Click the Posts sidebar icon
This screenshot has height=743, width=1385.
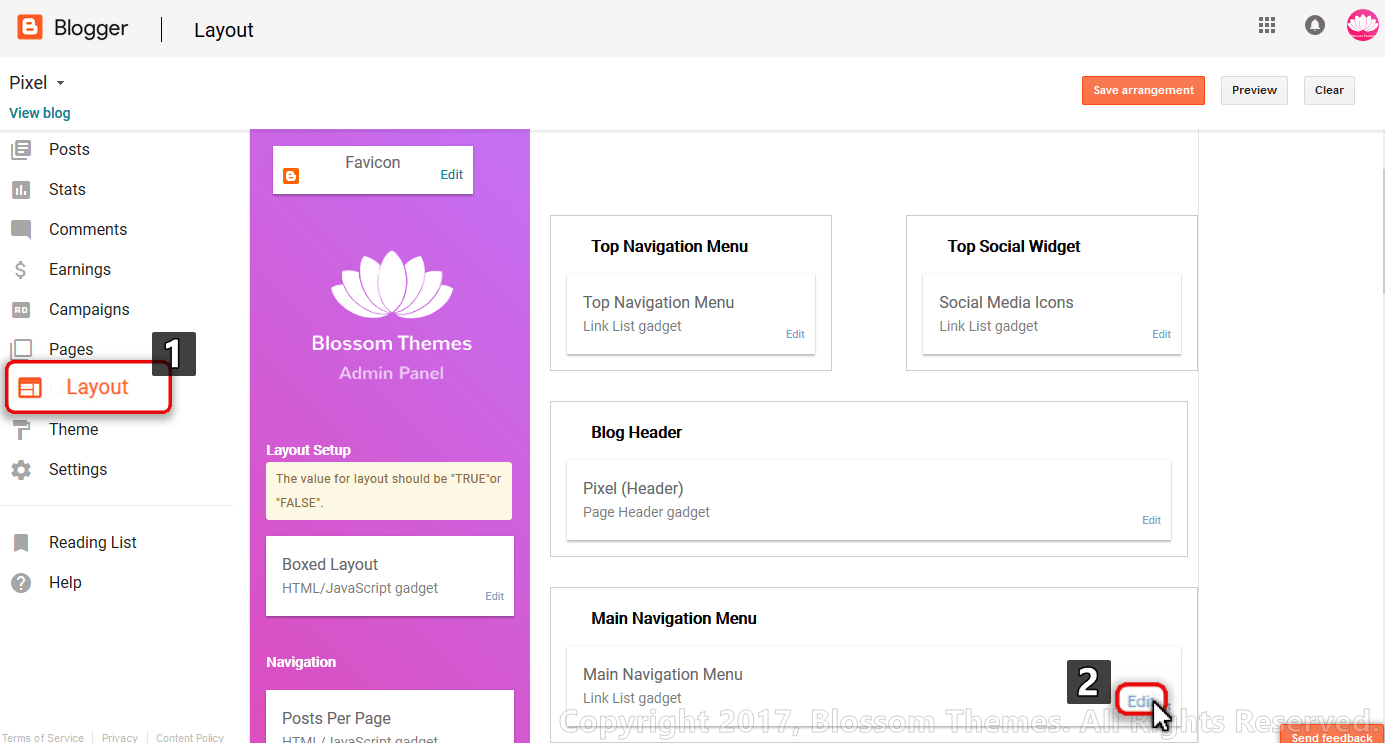(x=21, y=150)
